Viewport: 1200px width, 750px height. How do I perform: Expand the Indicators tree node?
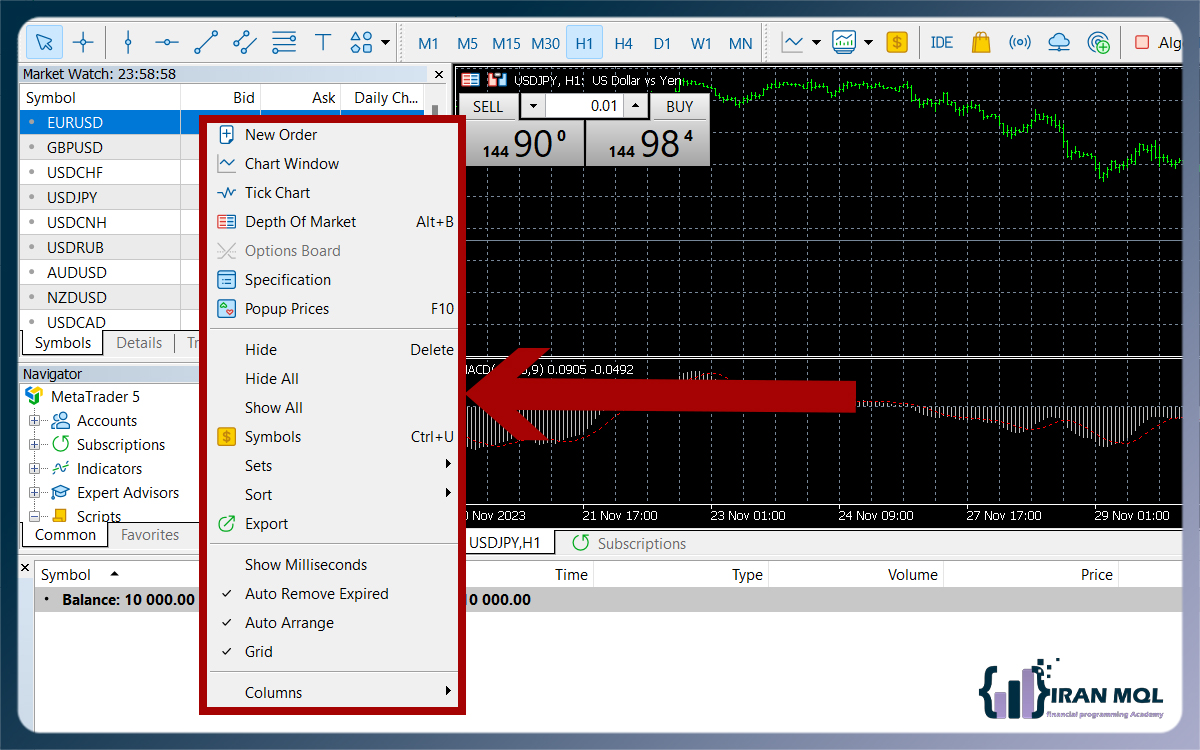coord(35,468)
